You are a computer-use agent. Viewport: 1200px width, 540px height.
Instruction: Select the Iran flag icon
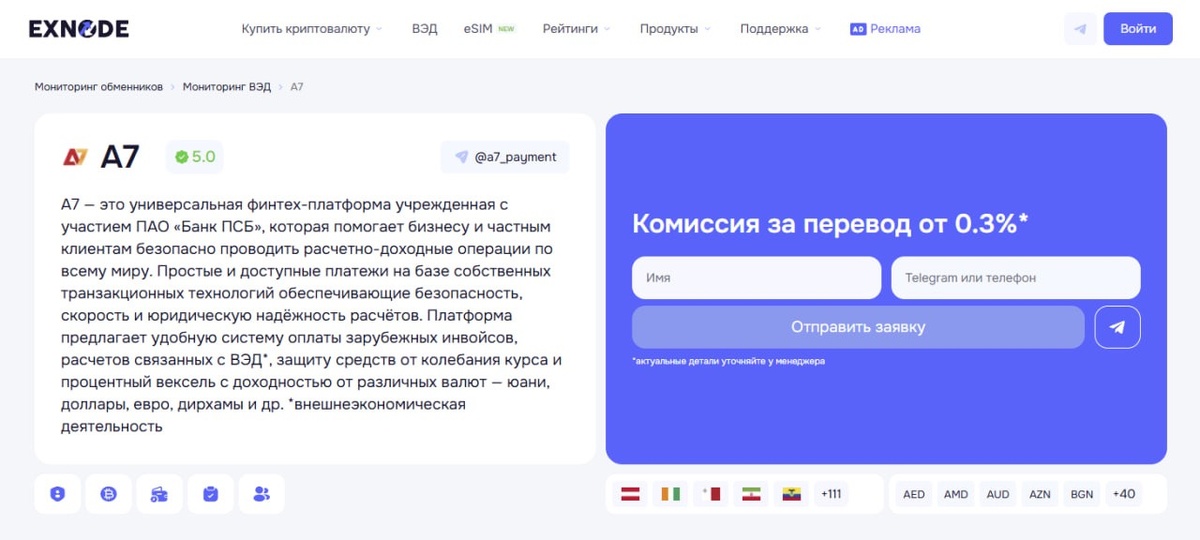[x=751, y=494]
